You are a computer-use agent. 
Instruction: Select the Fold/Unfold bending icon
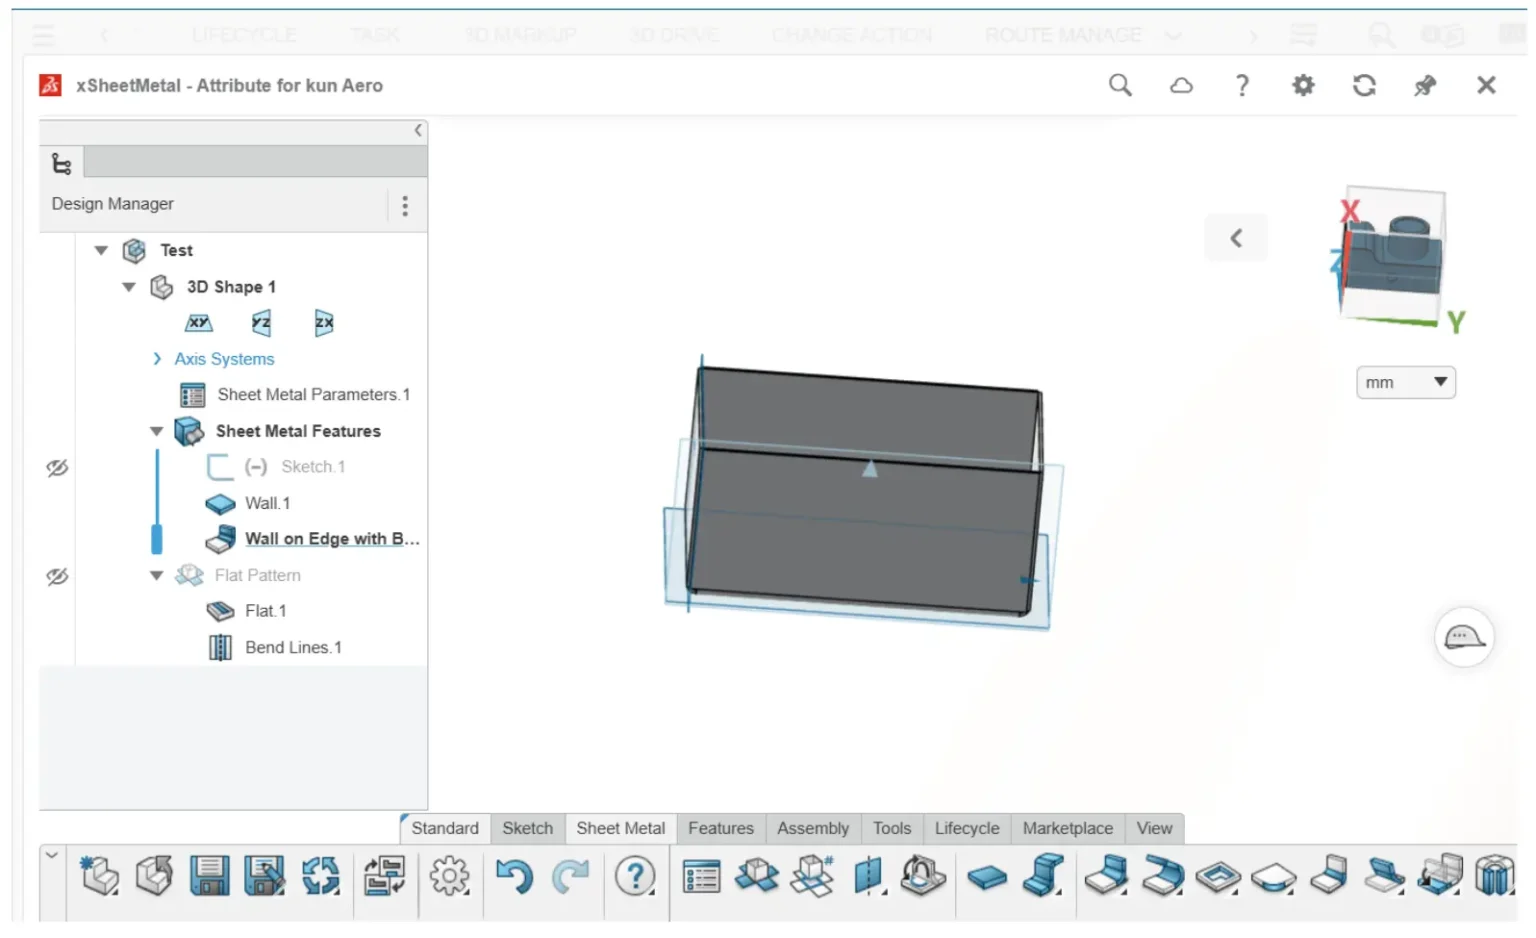pyautogui.click(x=1440, y=876)
